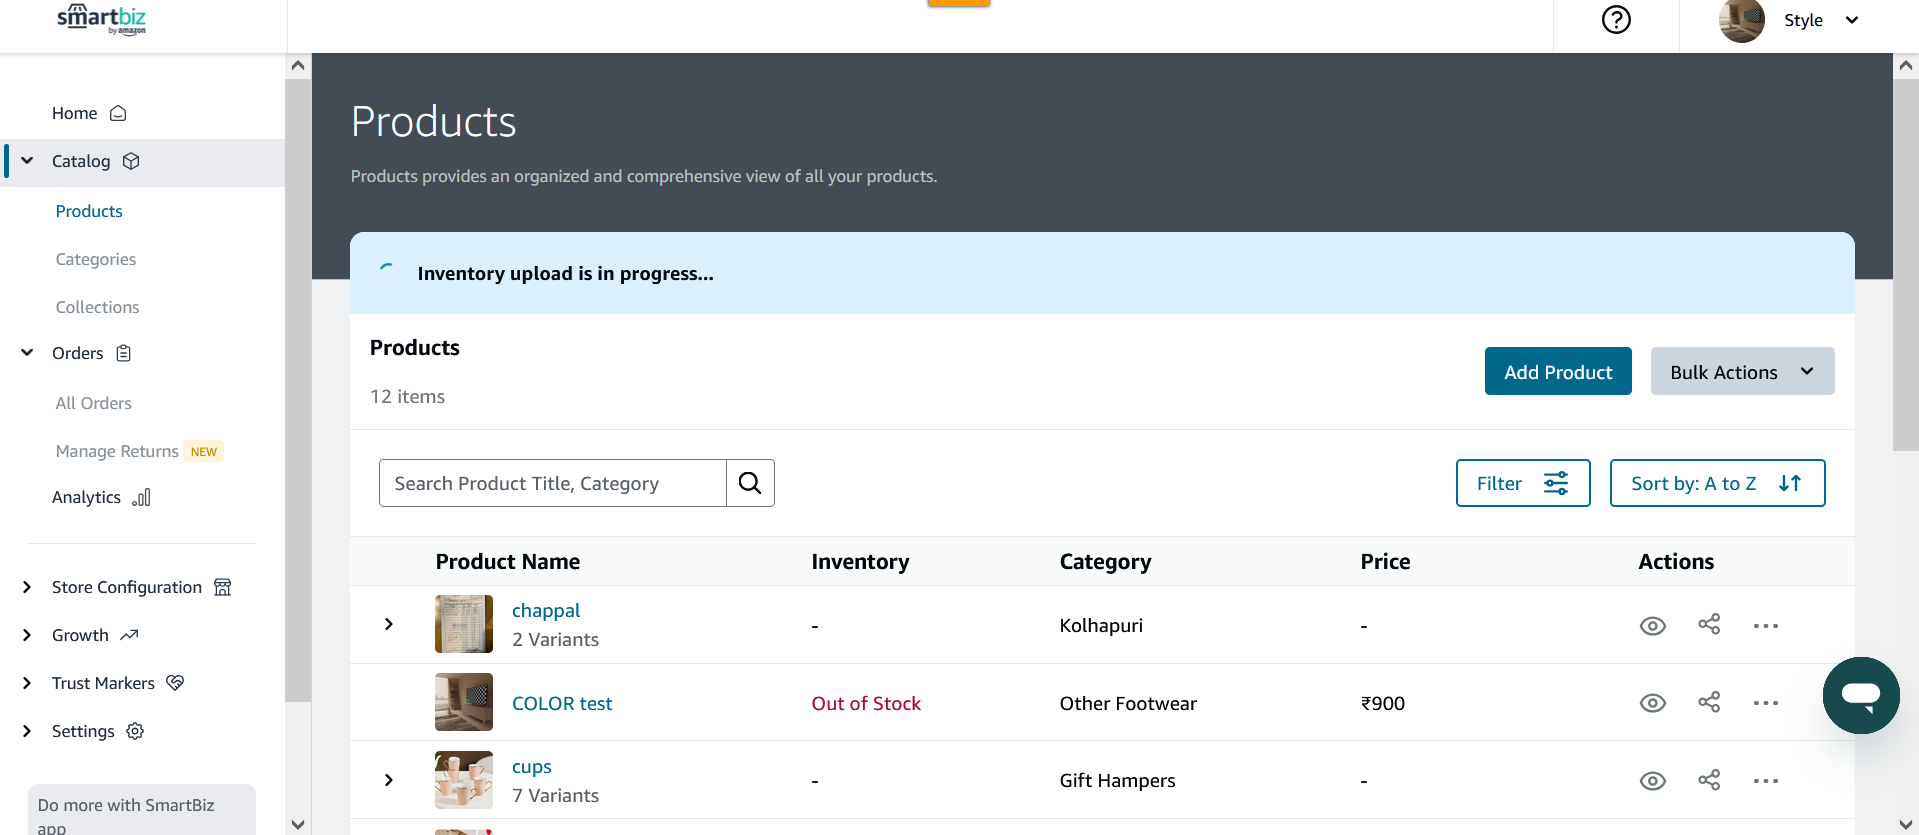
Task: Click the cups product thumbnail
Action: (x=464, y=780)
